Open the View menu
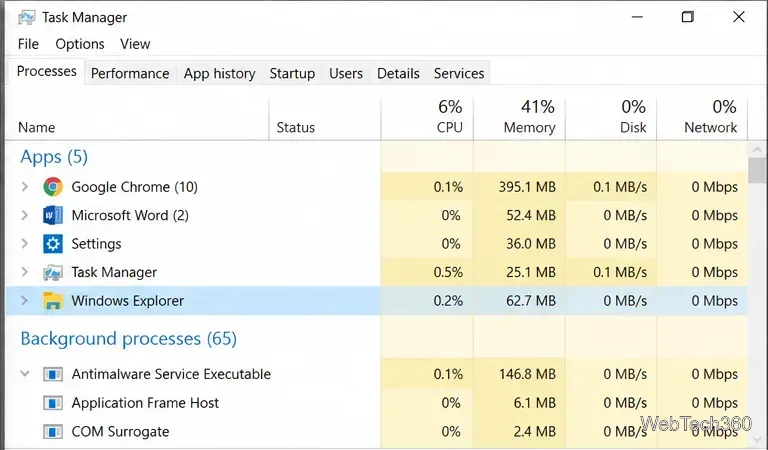 pos(135,44)
